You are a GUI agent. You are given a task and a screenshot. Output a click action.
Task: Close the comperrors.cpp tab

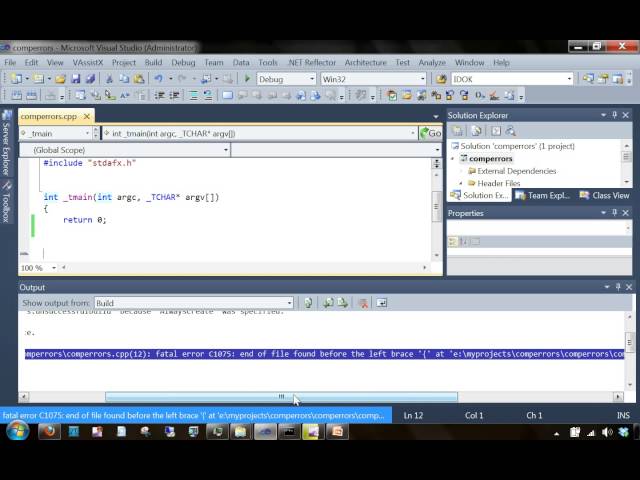(87, 116)
